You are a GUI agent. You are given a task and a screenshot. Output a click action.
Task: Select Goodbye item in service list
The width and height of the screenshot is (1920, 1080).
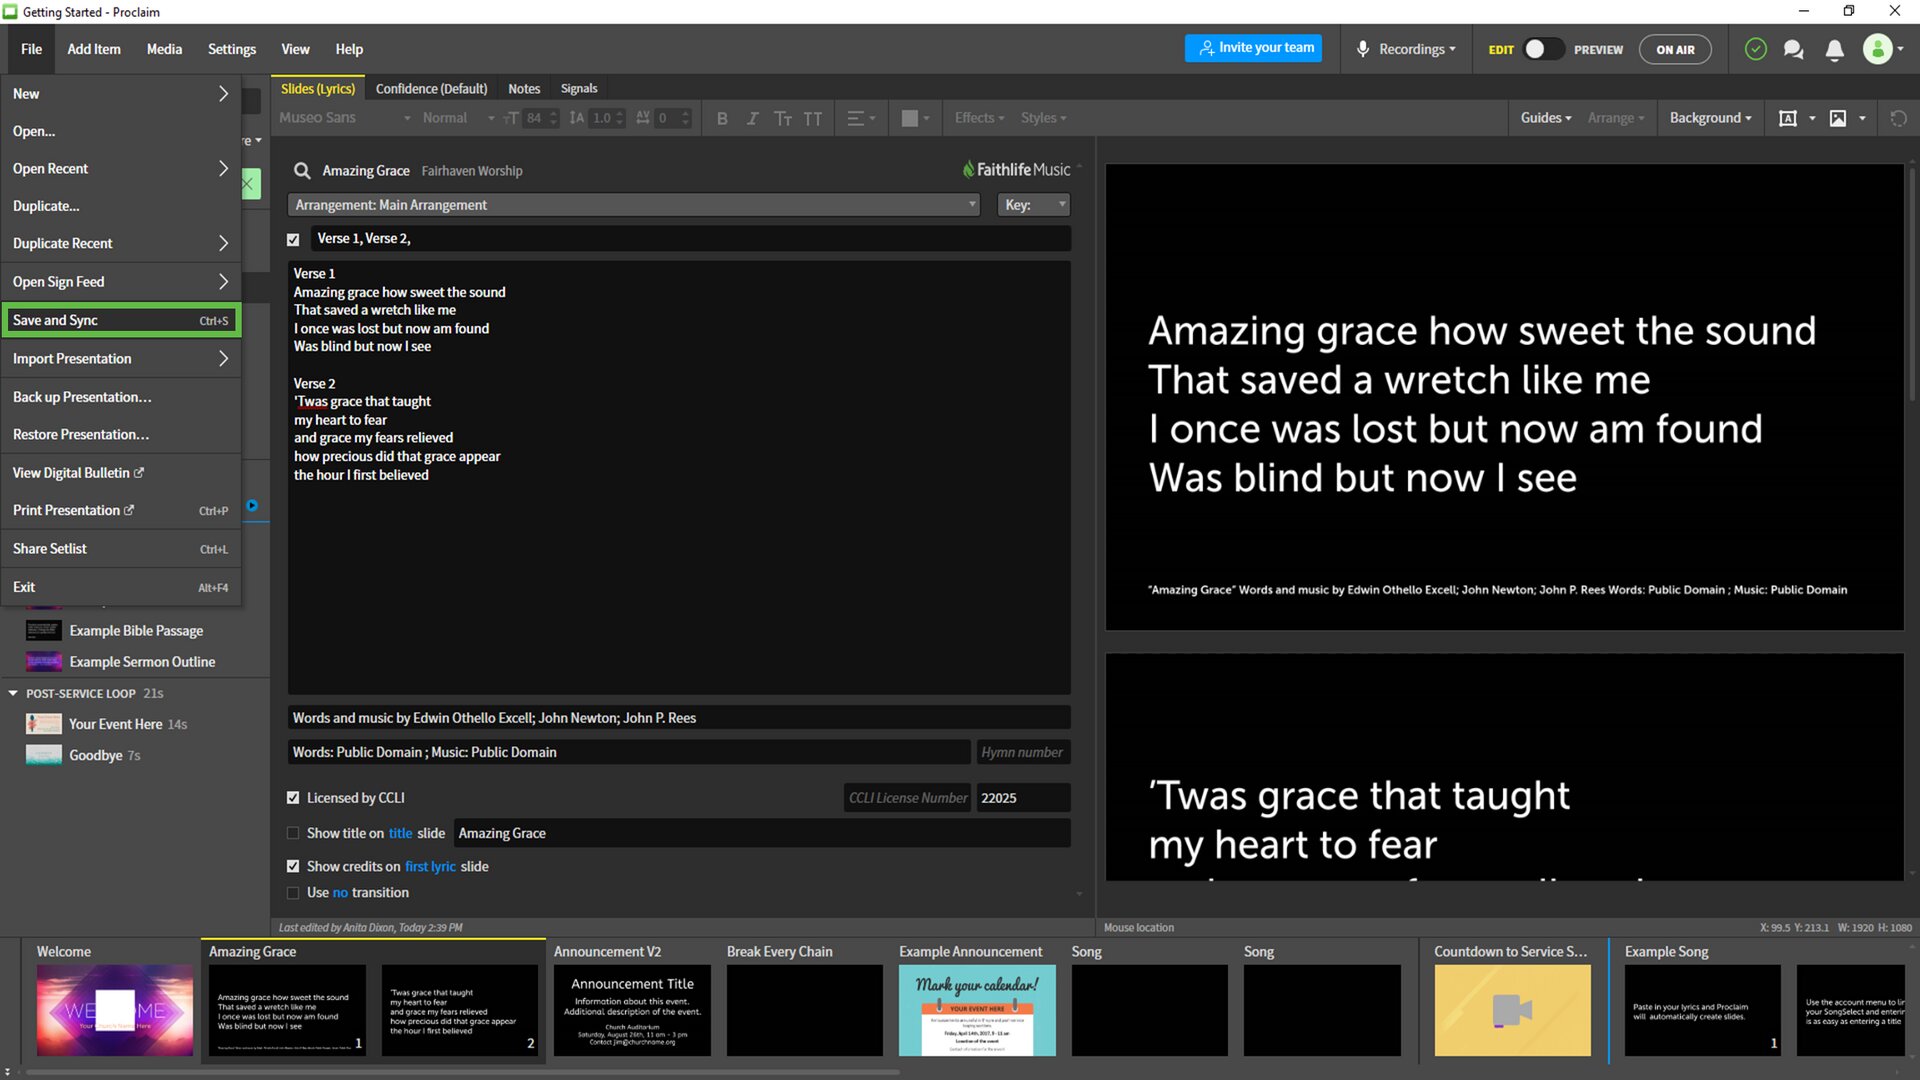(x=96, y=755)
